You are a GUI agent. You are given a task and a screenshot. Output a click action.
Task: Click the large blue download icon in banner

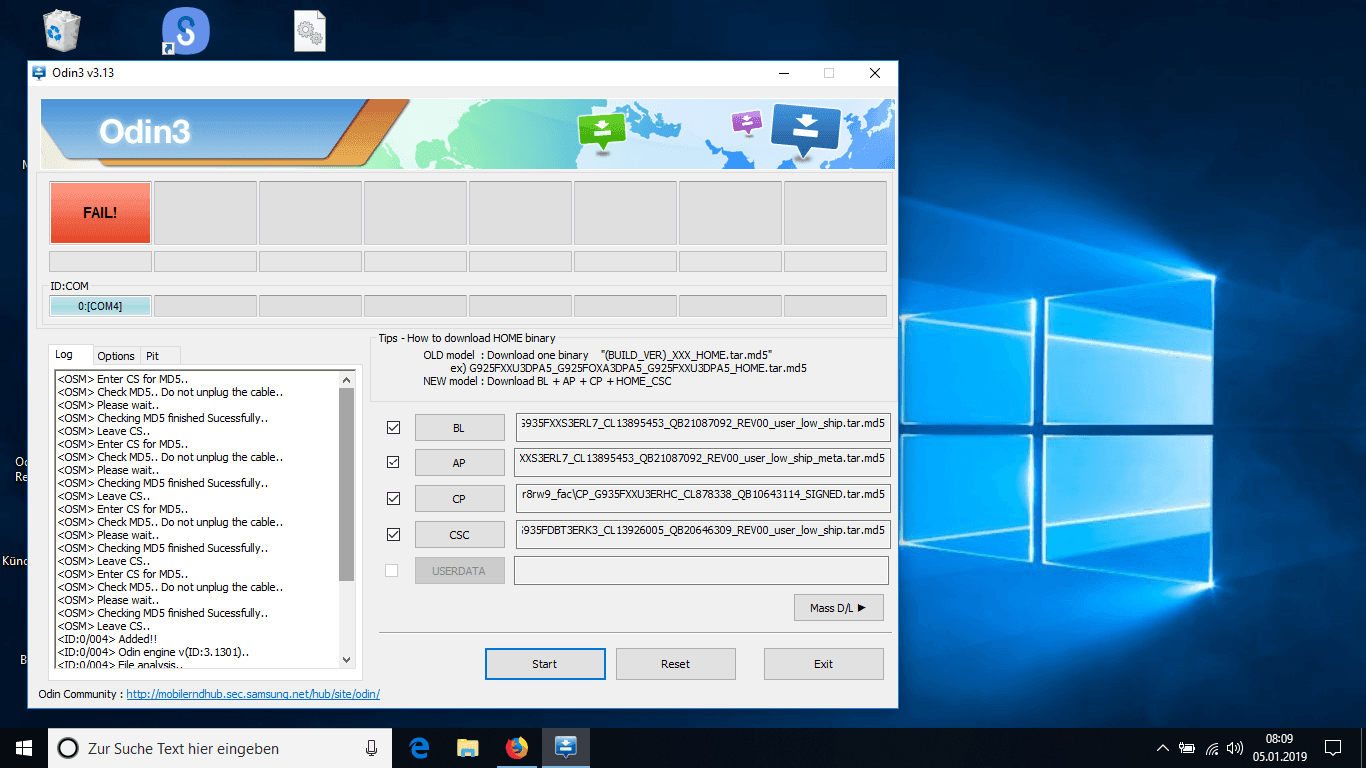(808, 132)
